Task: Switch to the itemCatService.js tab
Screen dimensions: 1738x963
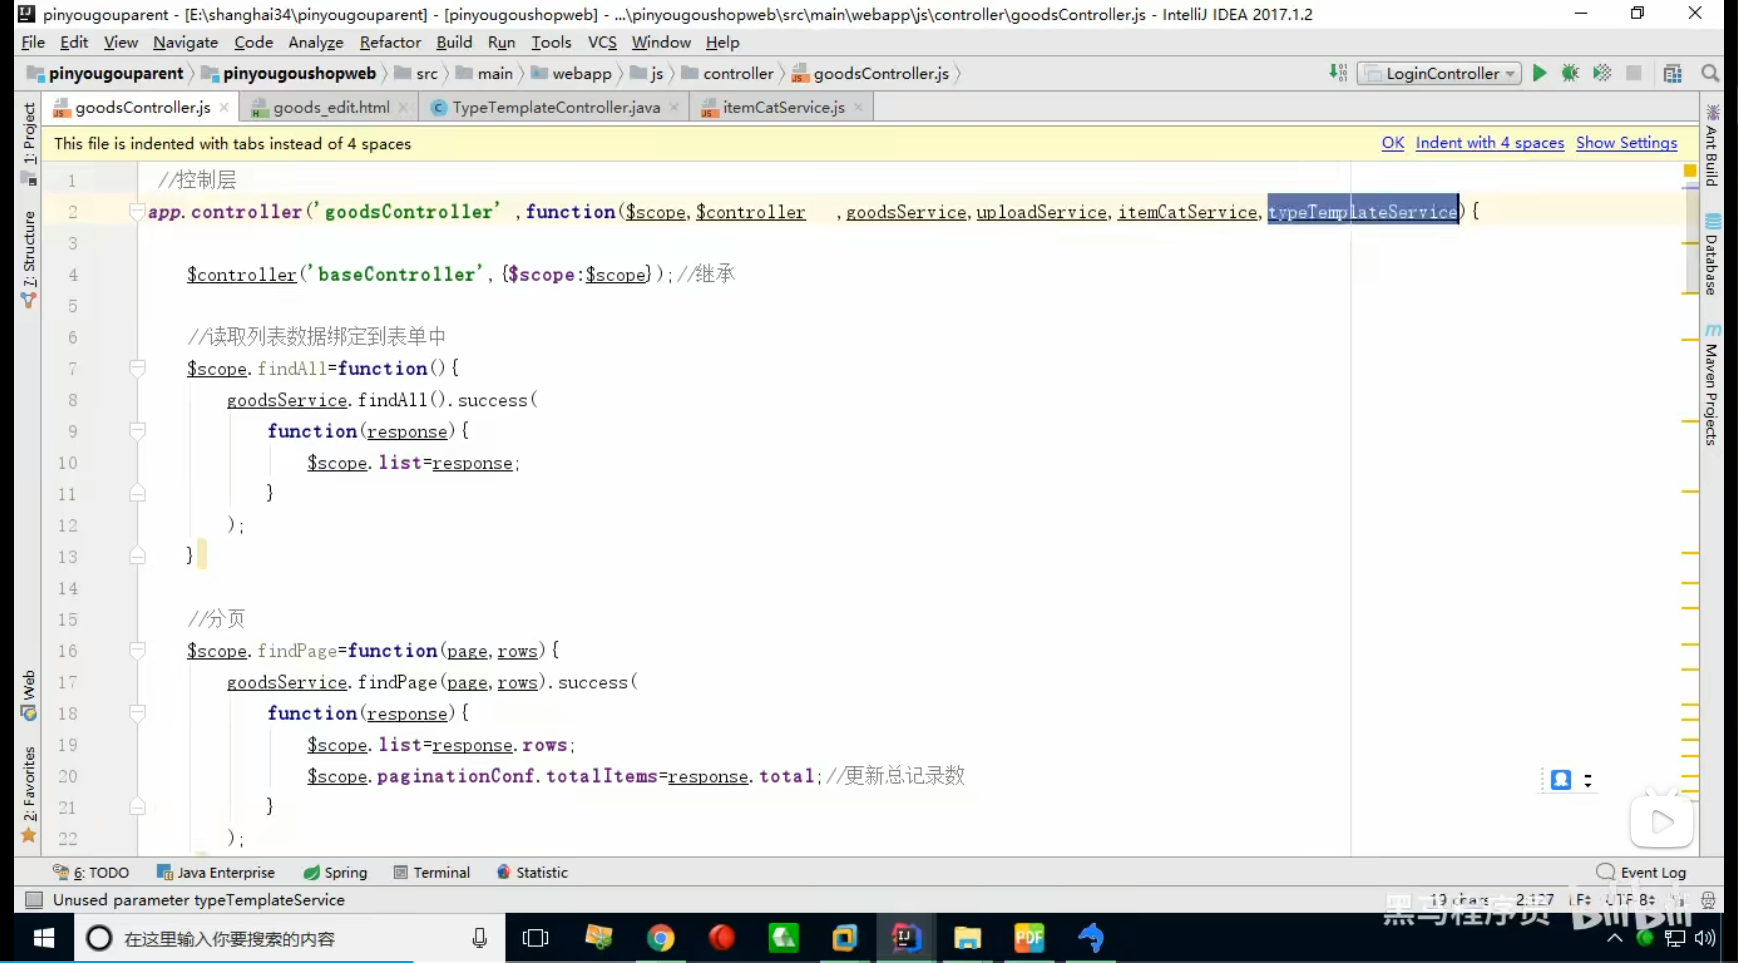Action: pos(783,107)
